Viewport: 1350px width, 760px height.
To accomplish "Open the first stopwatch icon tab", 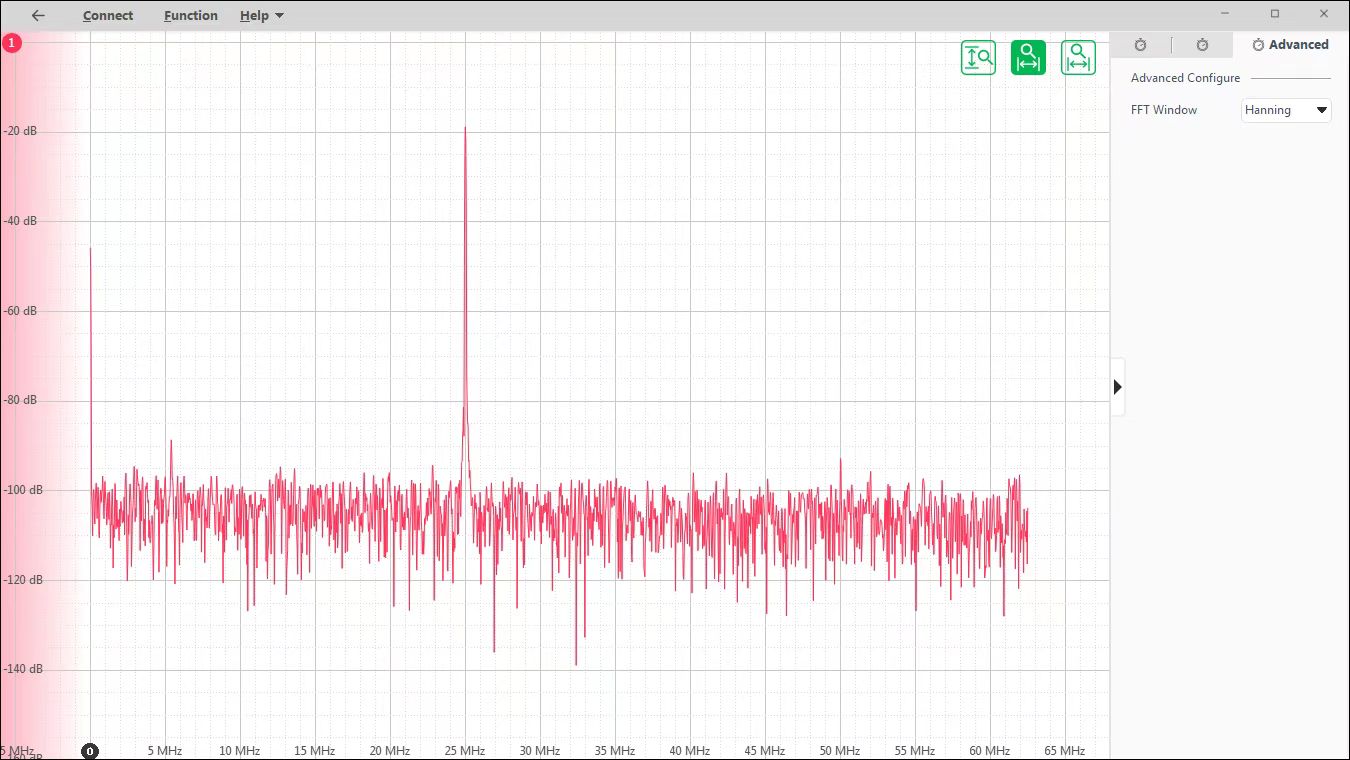I will coord(1140,45).
